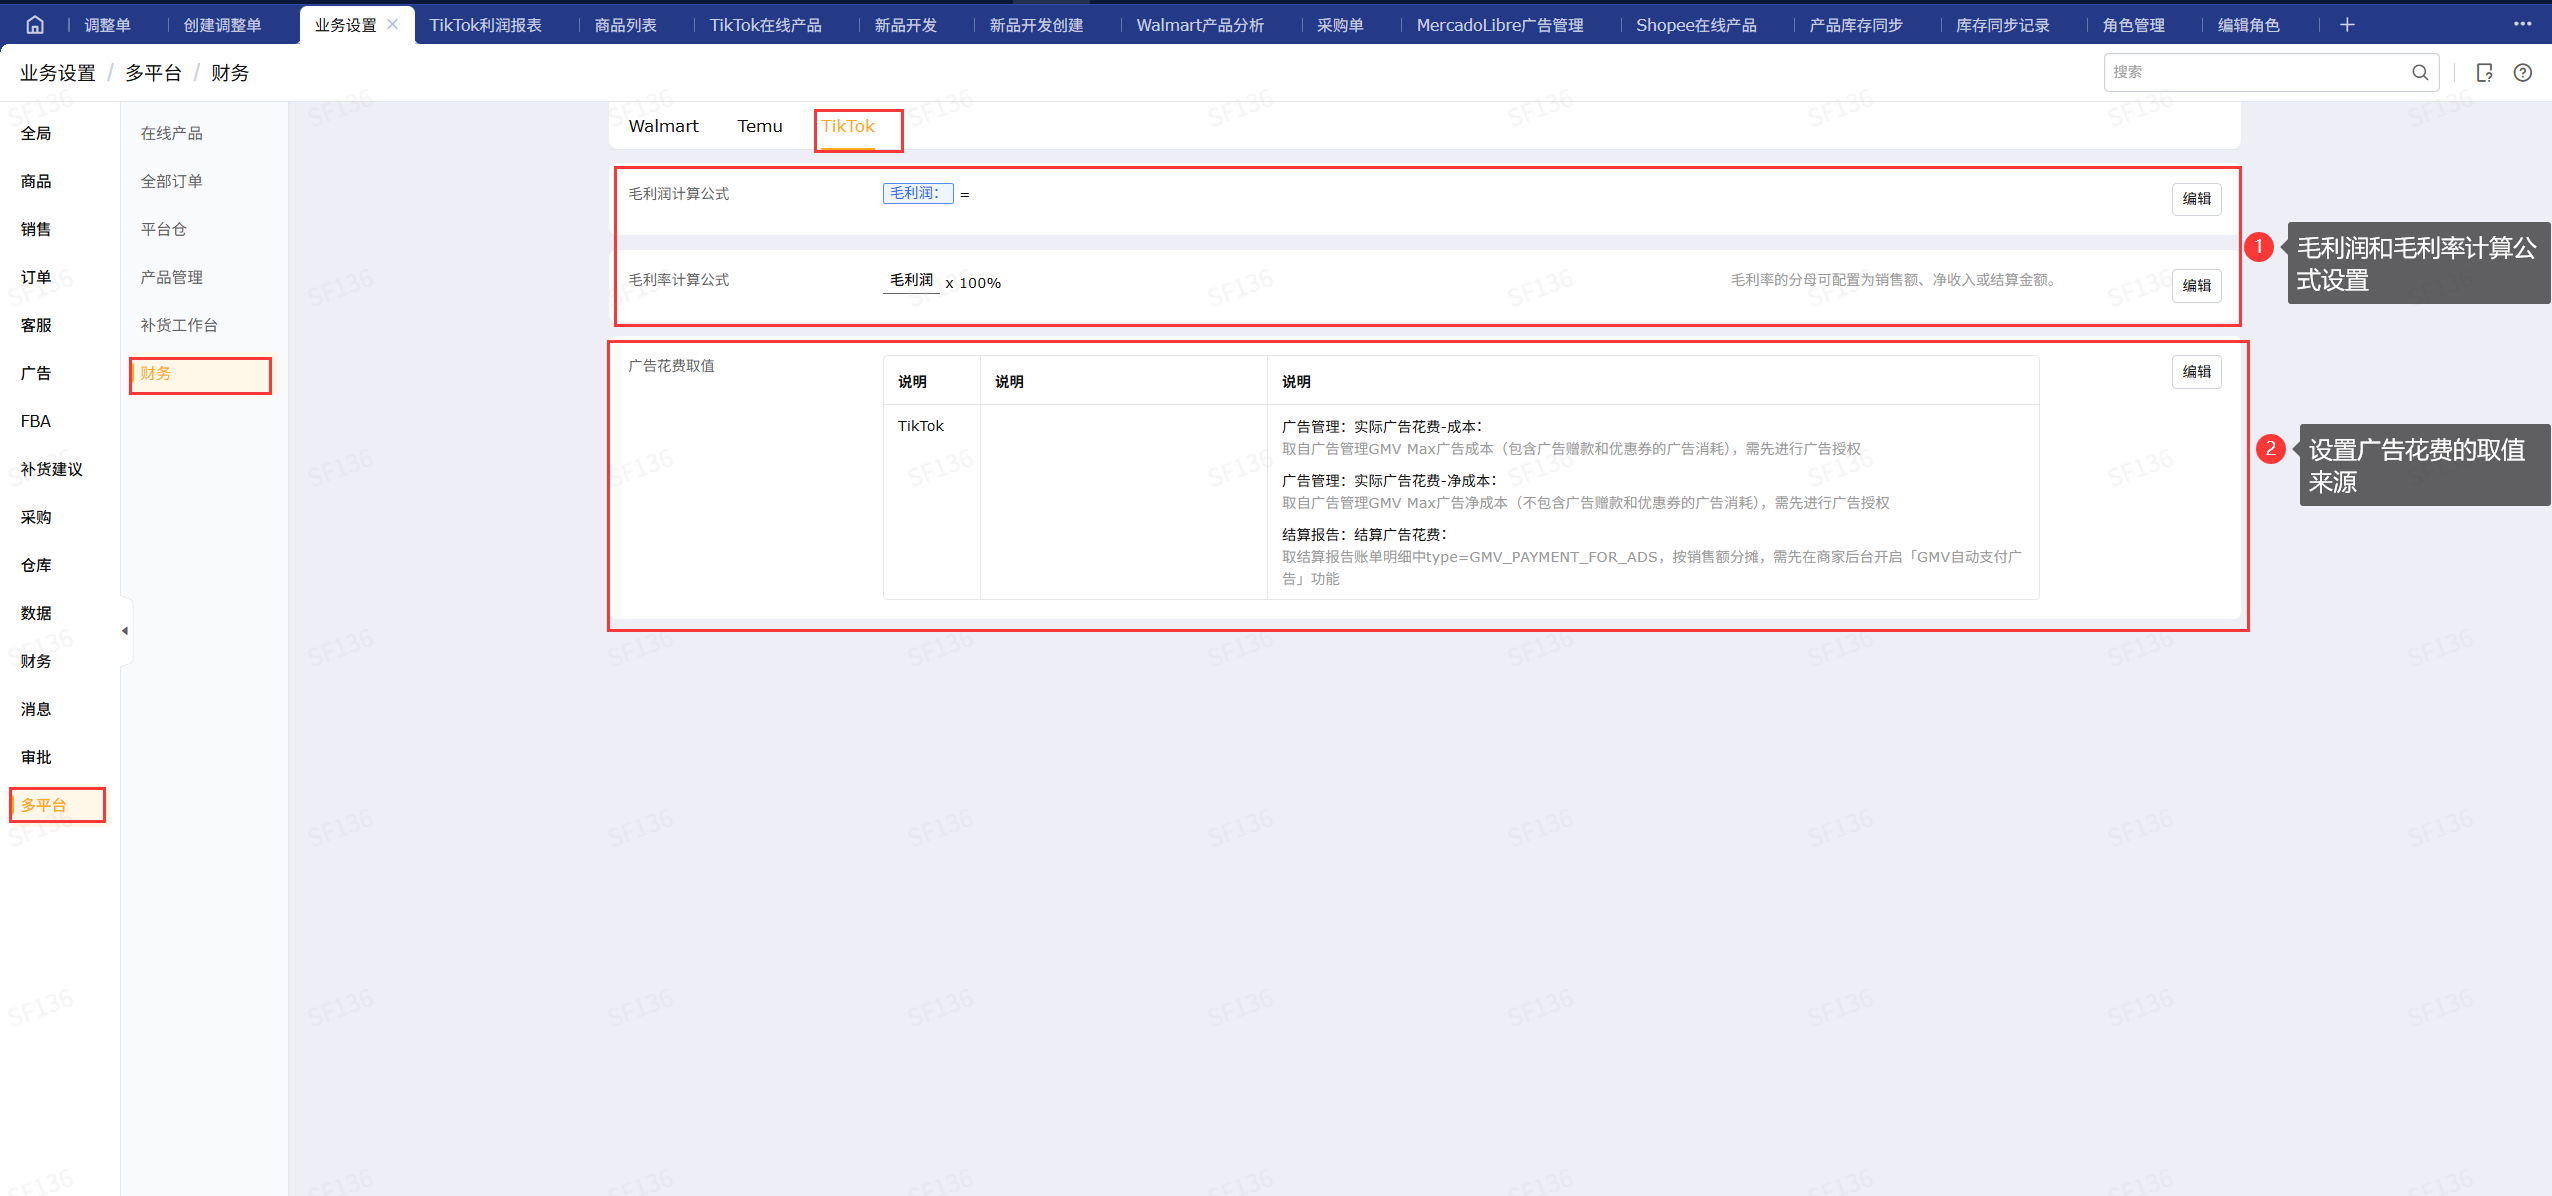Open the 创建调整单 tab
This screenshot has width=2552, height=1196.
(x=222, y=25)
